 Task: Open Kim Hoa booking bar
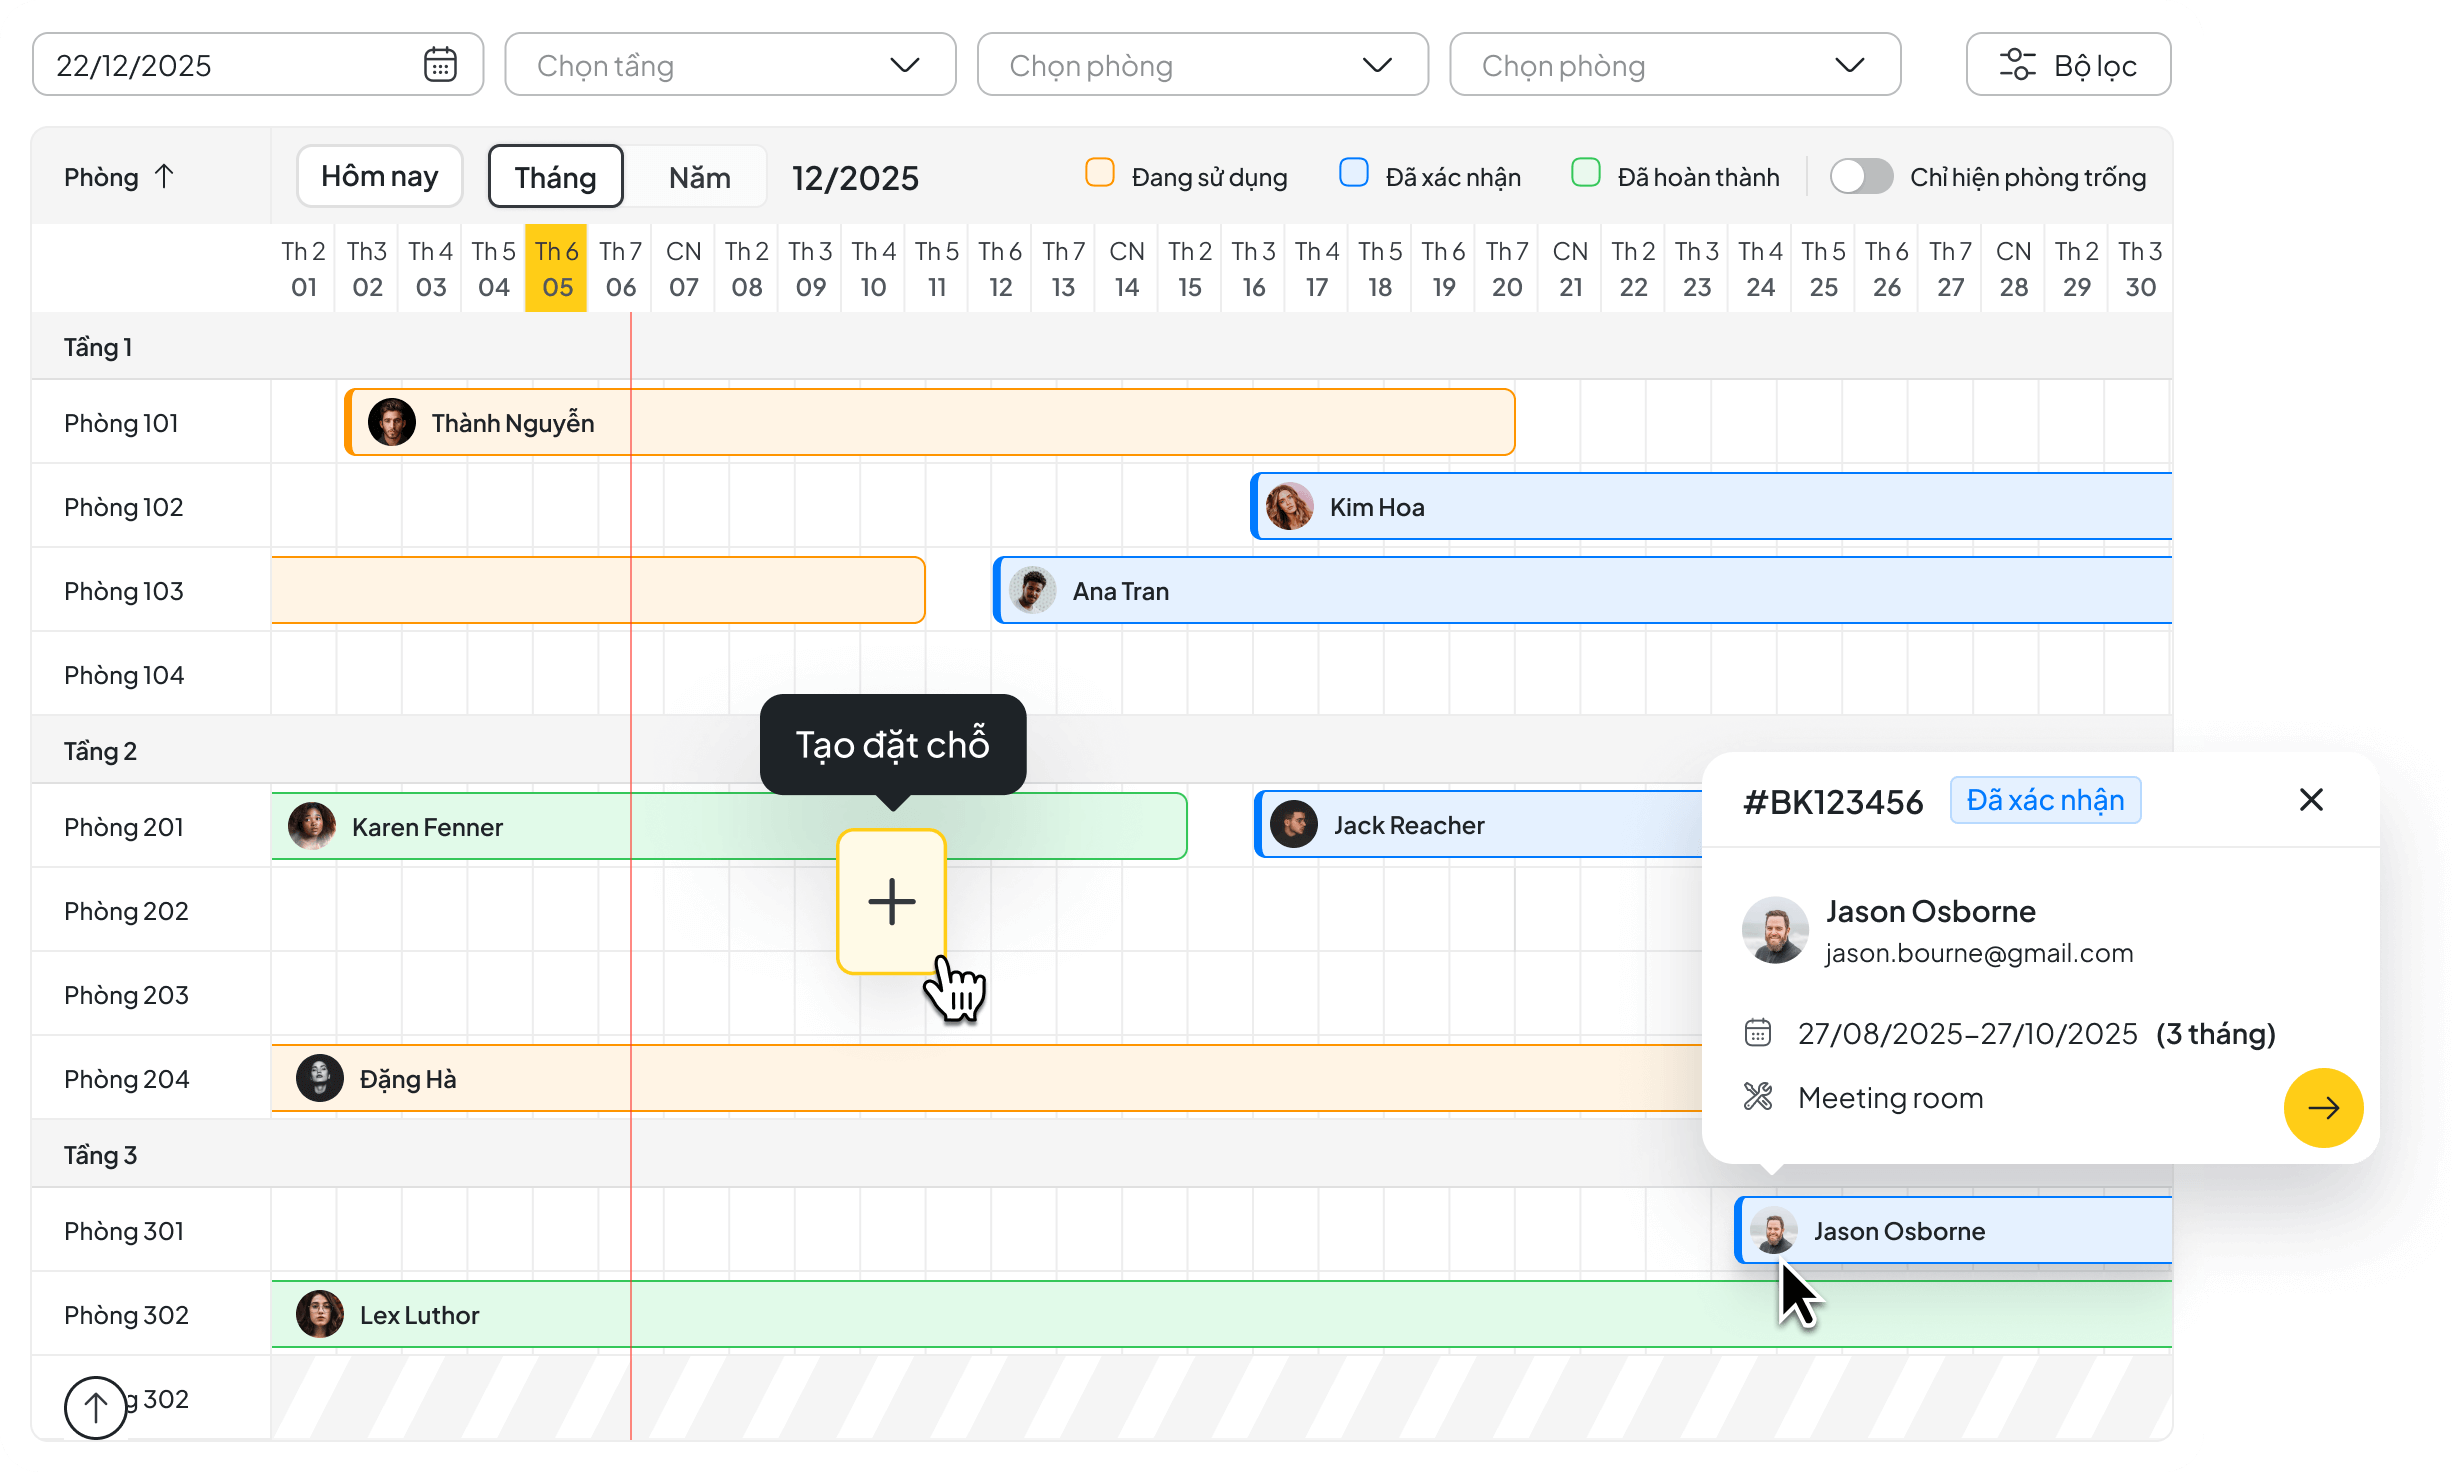tap(1712, 506)
